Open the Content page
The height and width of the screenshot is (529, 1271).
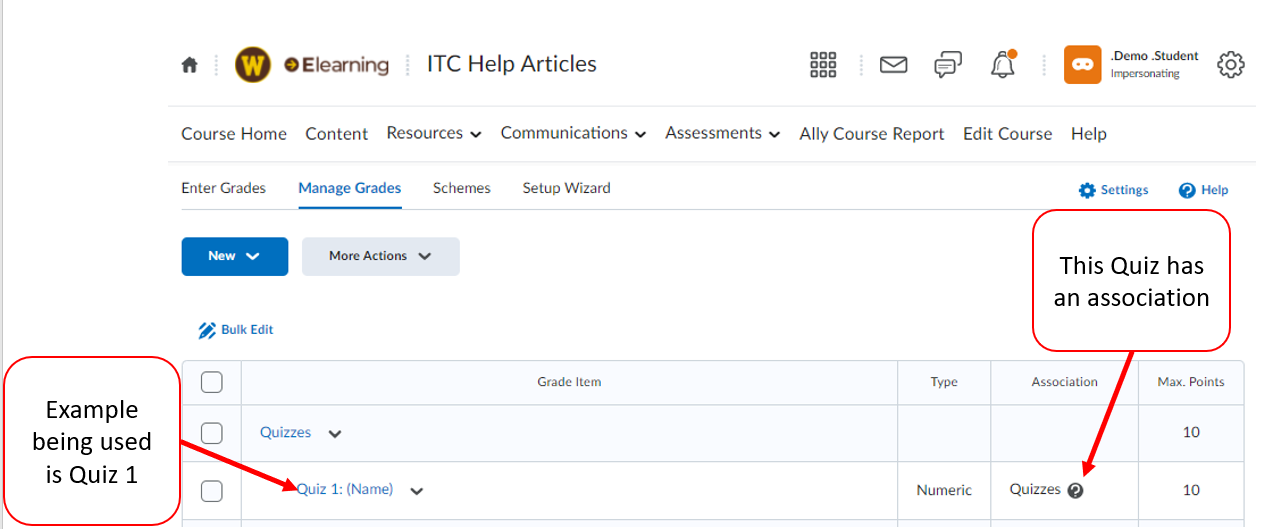(337, 134)
